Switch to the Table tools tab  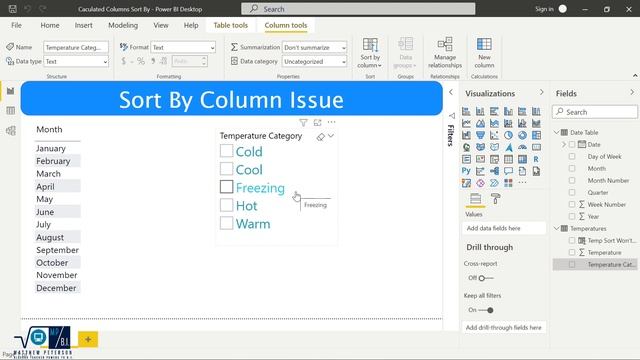(x=231, y=25)
